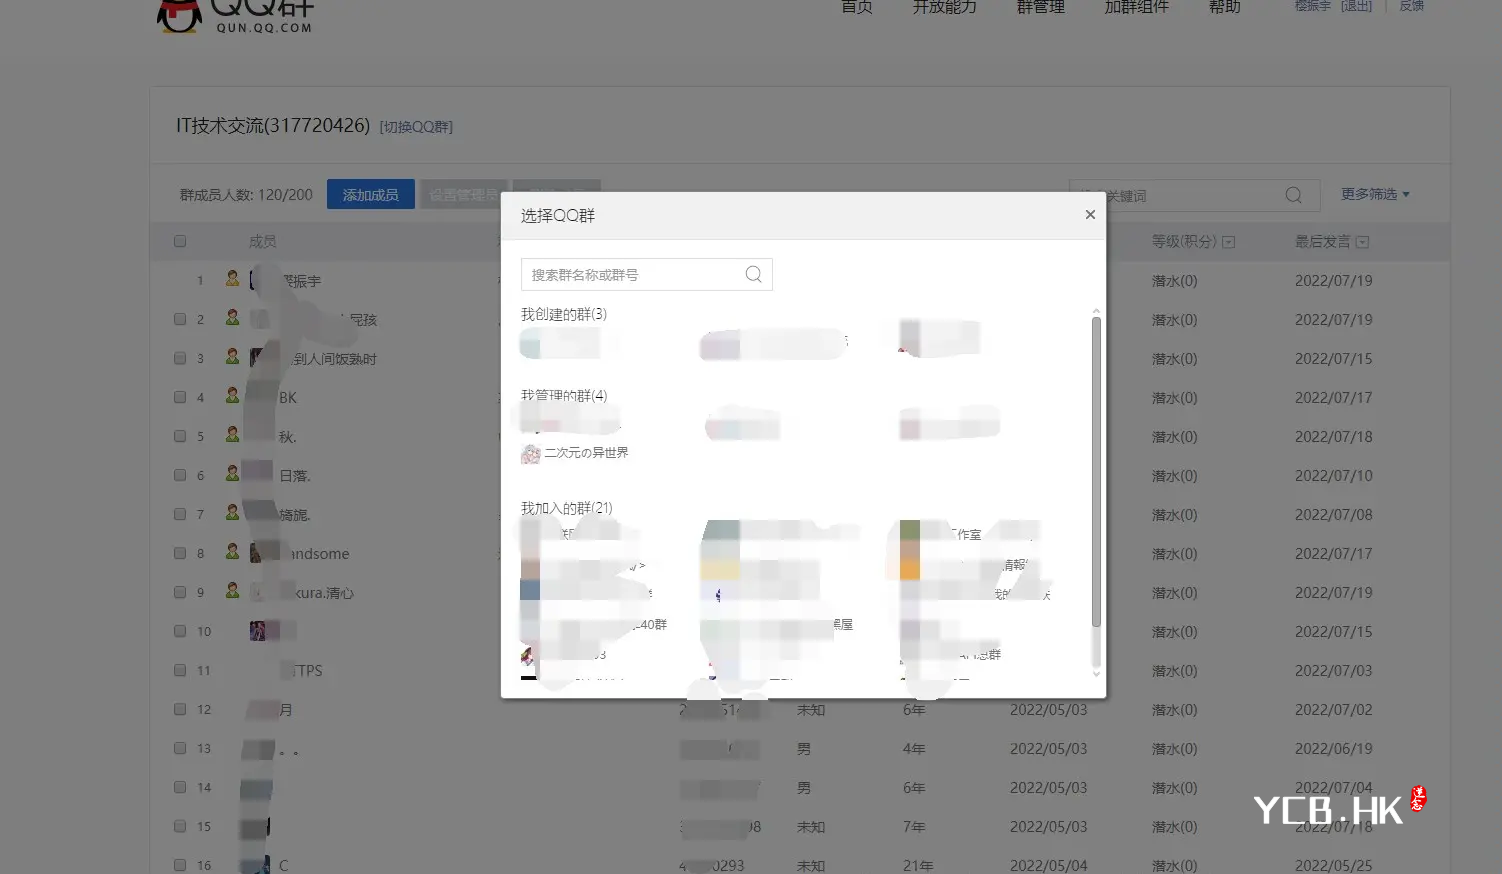Click the 我创建的群(3) heading
Viewport: 1502px width, 874px height.
click(564, 314)
